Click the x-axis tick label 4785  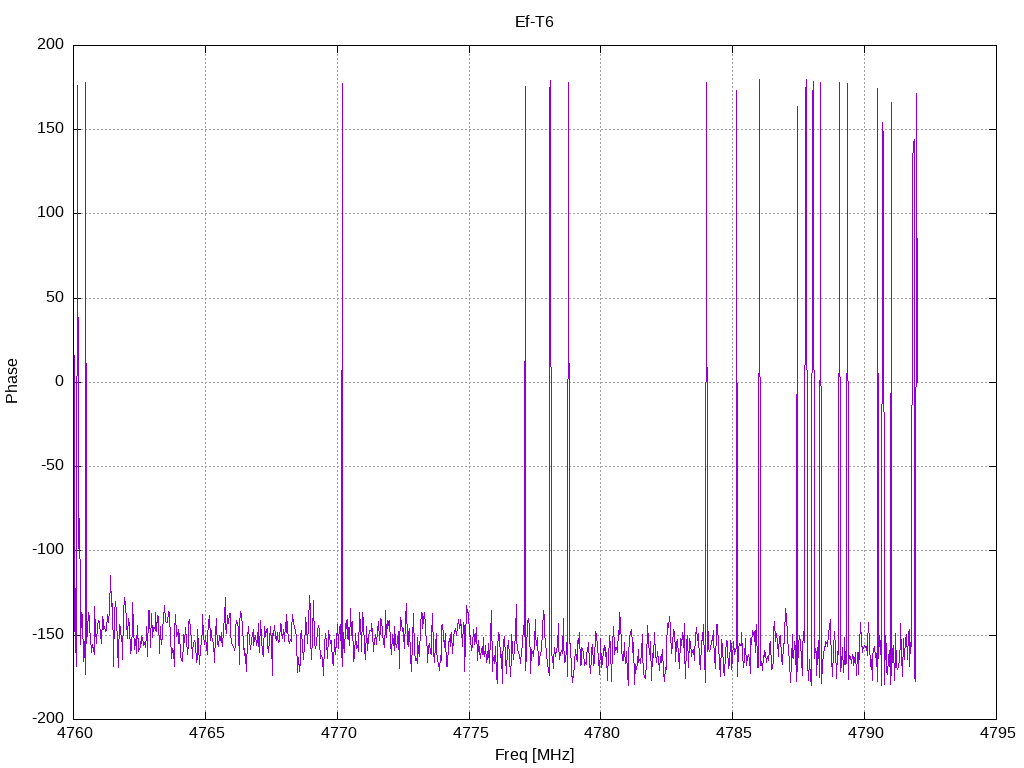[x=733, y=733]
